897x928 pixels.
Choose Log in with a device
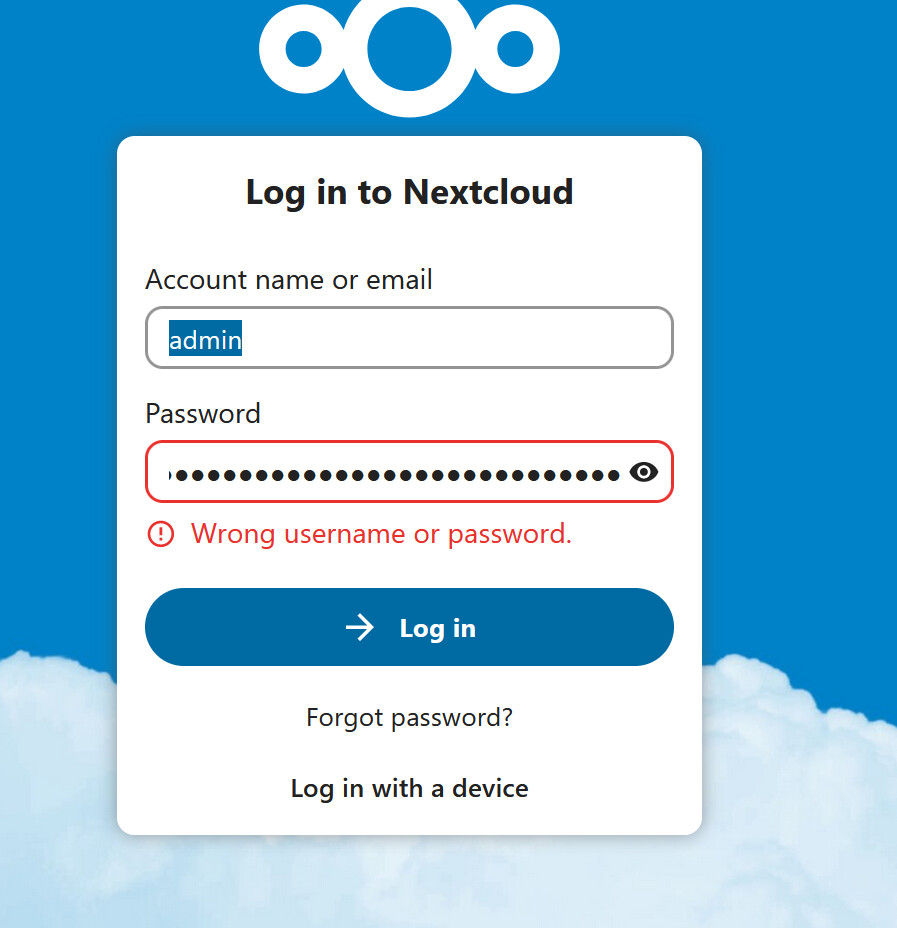[x=409, y=788]
